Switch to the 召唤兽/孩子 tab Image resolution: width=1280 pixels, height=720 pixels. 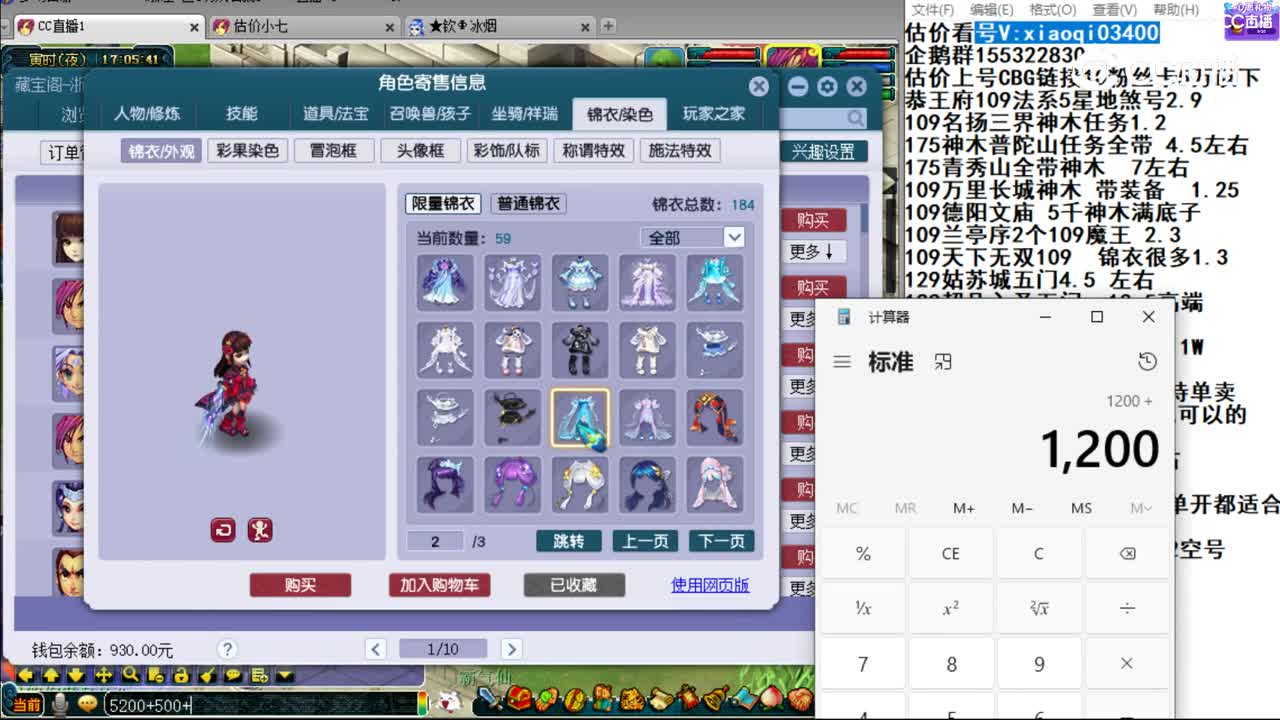[x=430, y=114]
